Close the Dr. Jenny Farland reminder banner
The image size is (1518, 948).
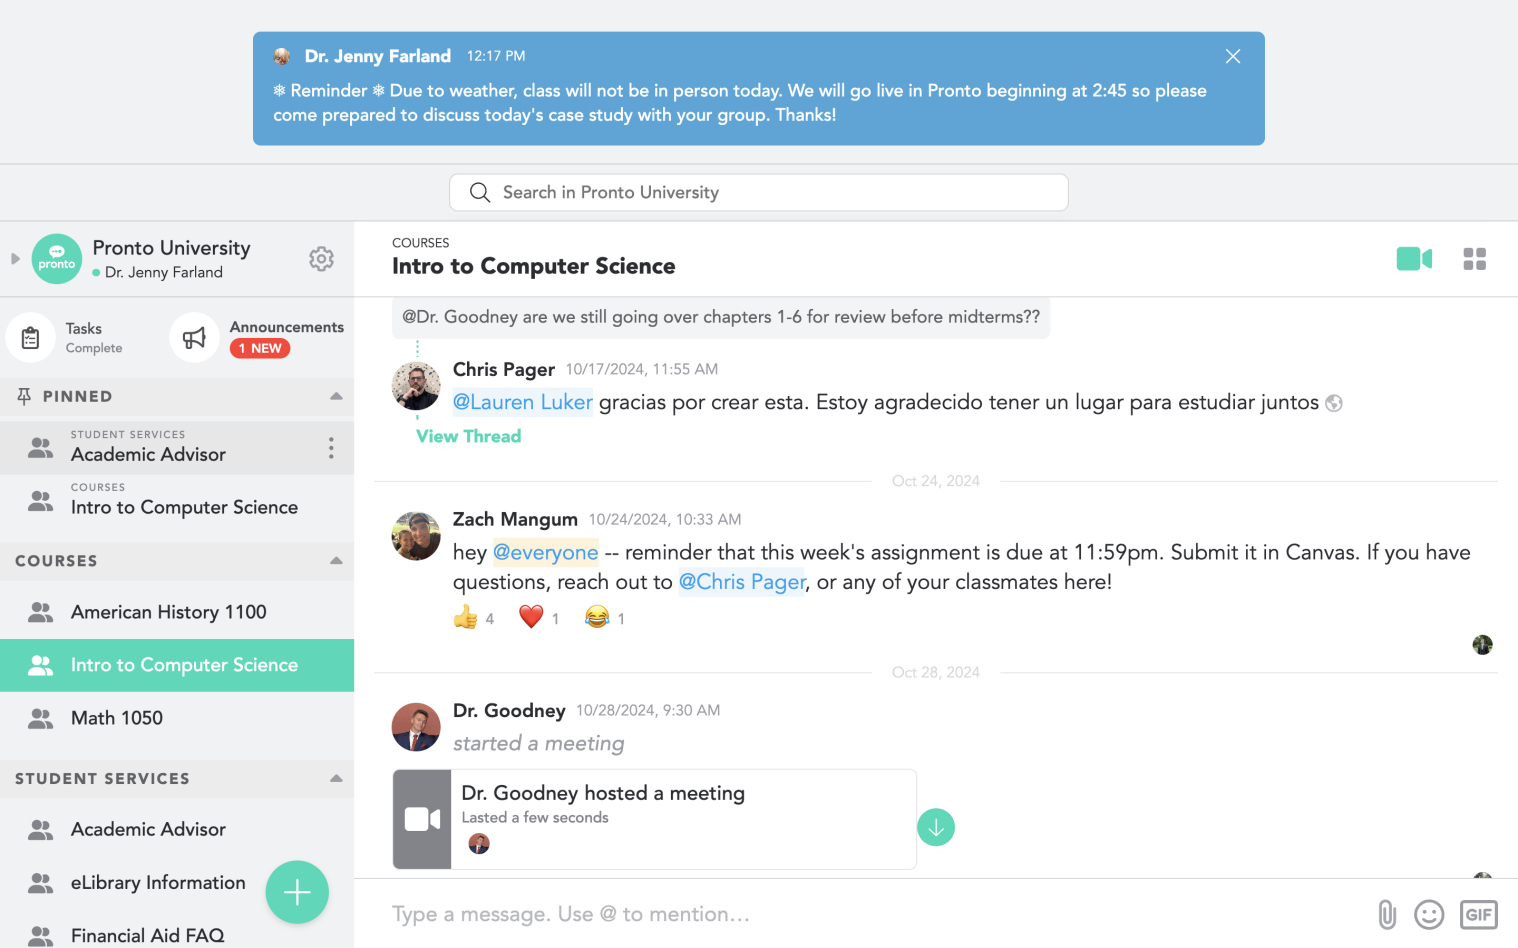(x=1232, y=56)
